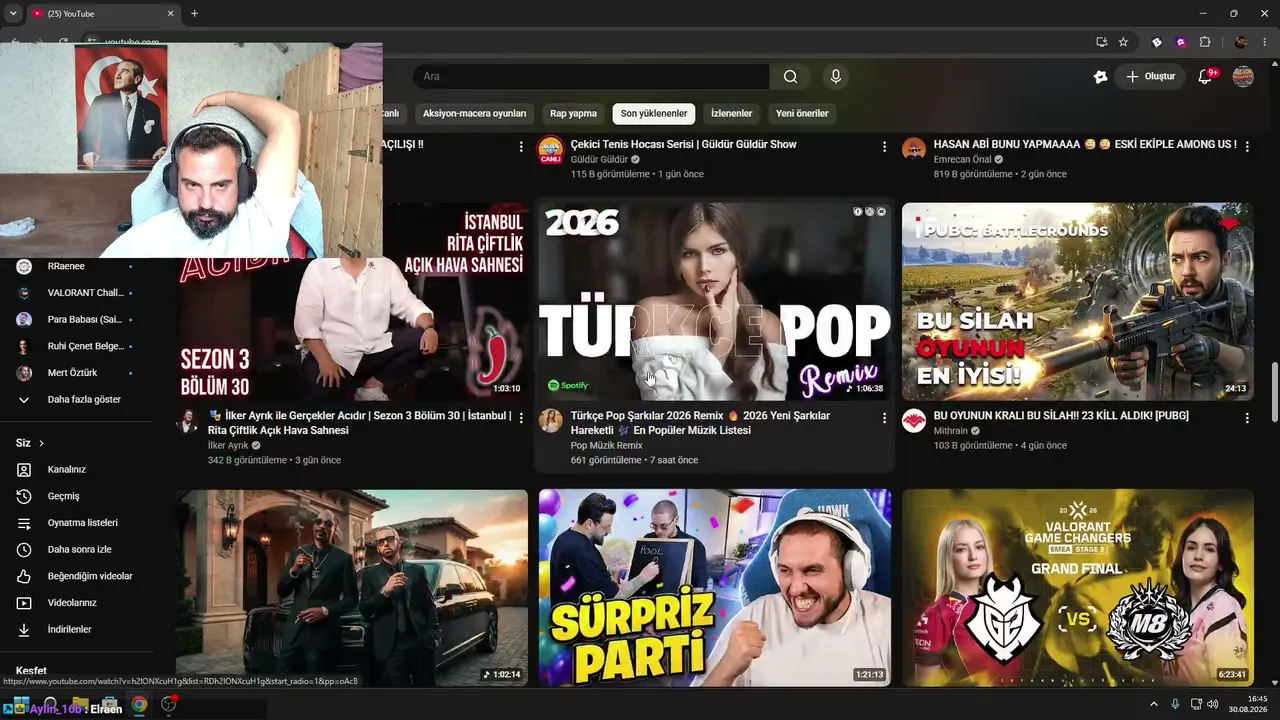Open Güldür Güldür channel avatar
The image size is (1280, 720).
point(551,150)
